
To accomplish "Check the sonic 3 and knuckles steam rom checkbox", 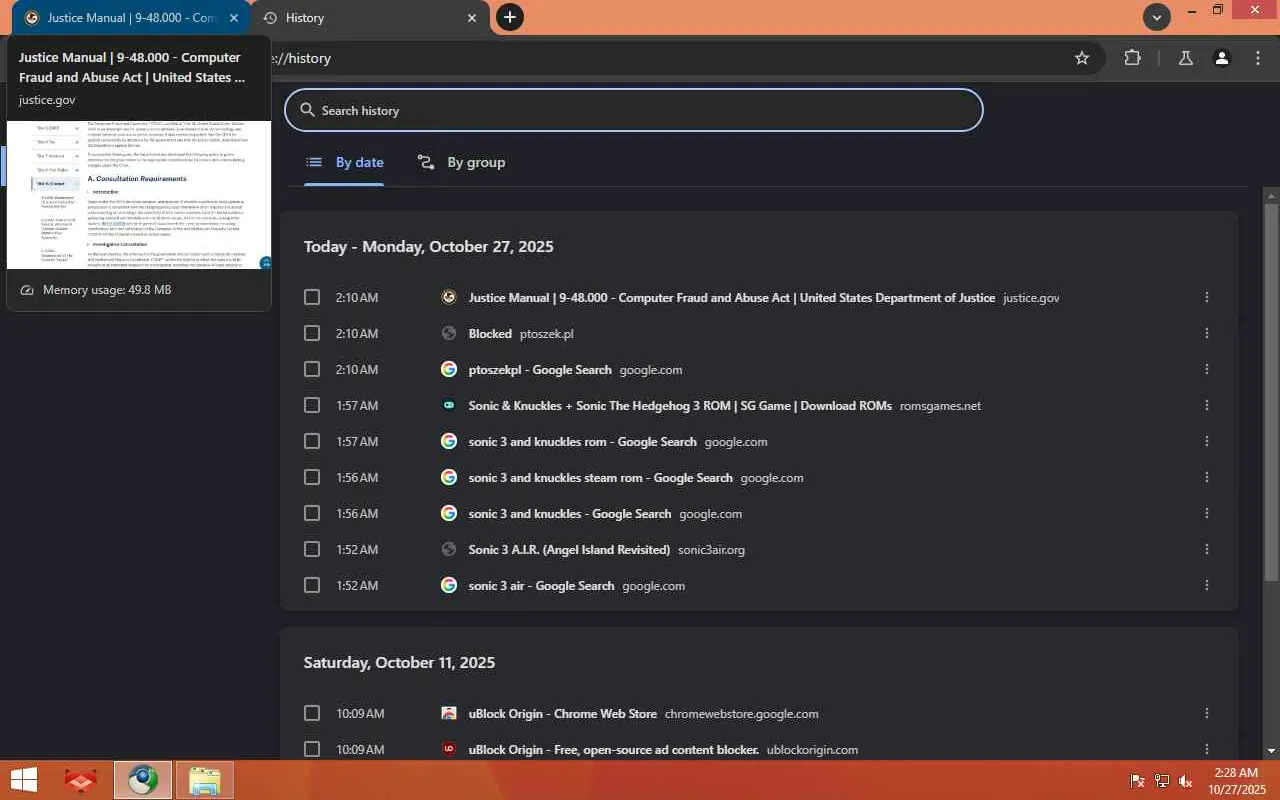I will pyautogui.click(x=312, y=477).
